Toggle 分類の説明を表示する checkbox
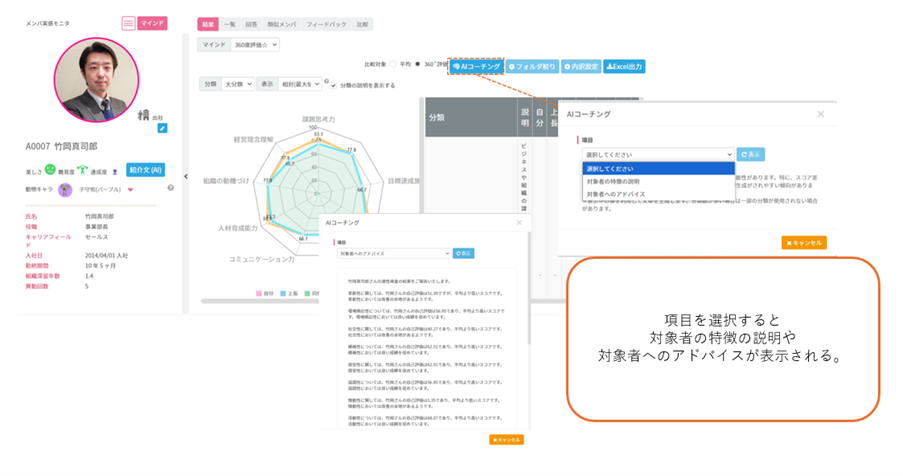The image size is (903, 476). pos(332,85)
